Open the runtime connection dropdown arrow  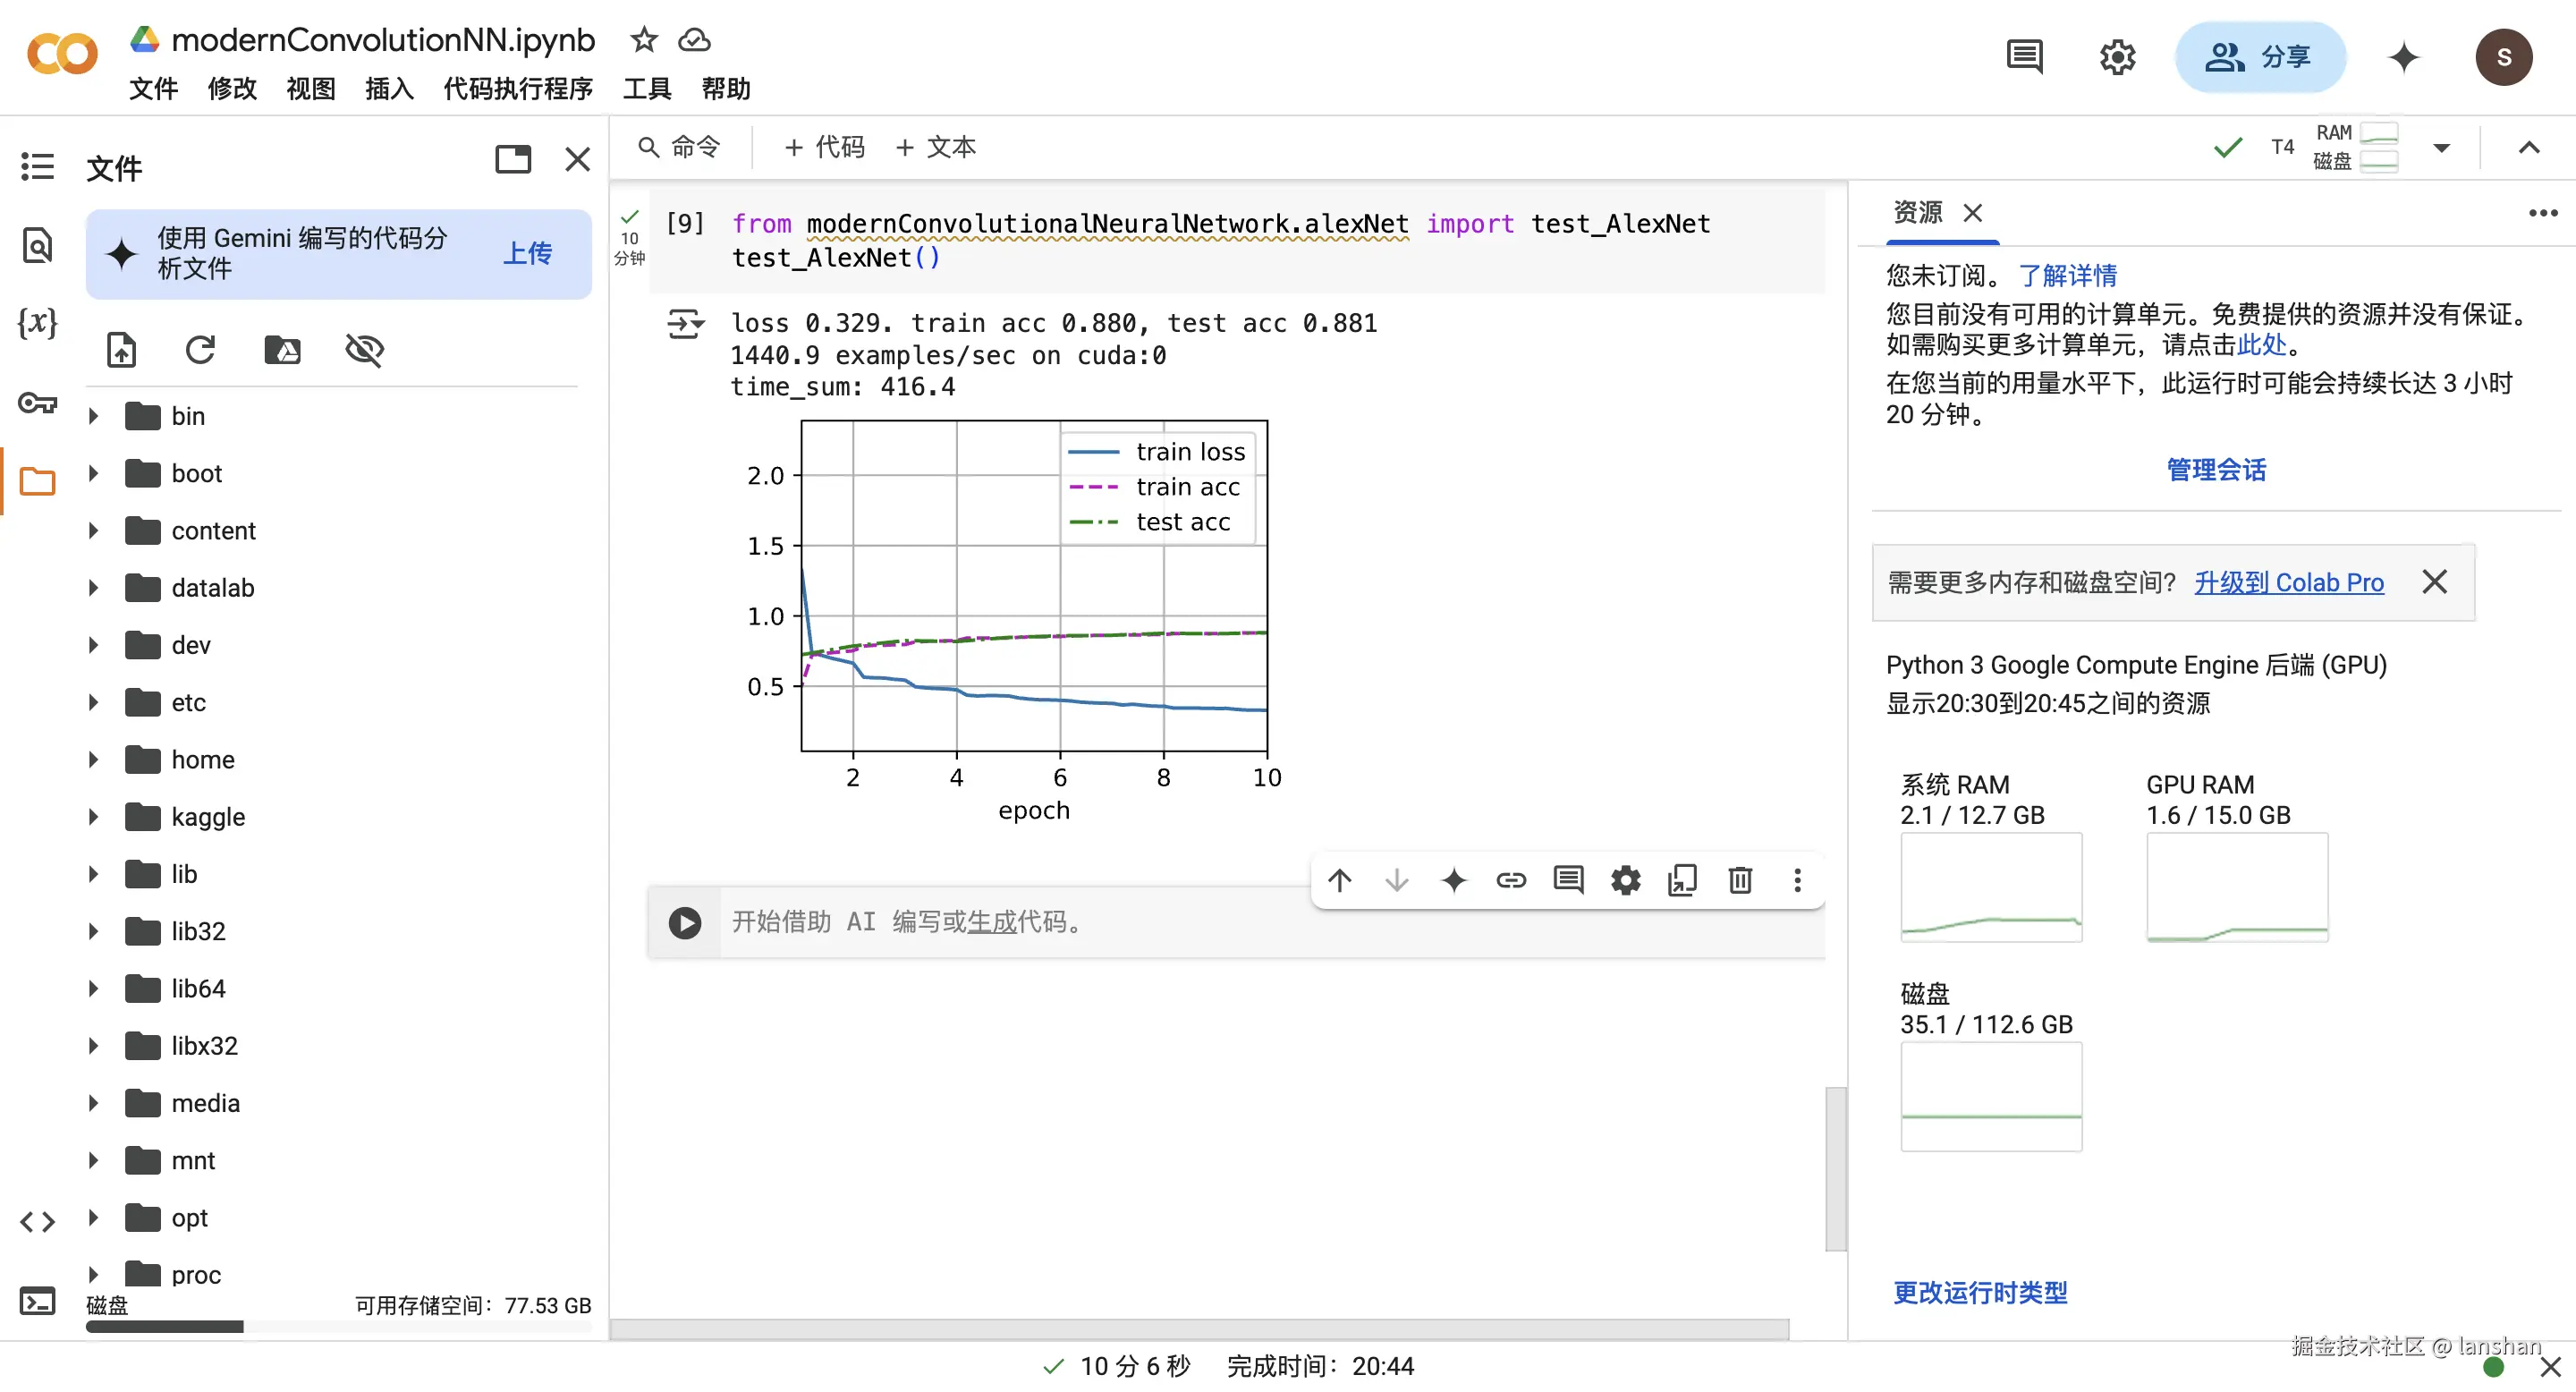point(2441,148)
